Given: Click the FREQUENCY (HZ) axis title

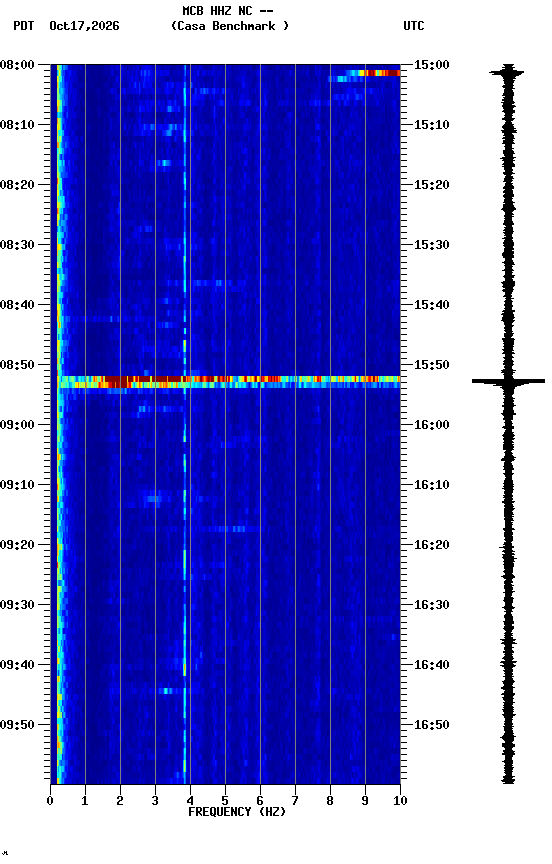Looking at the screenshot, I should click(237, 812).
